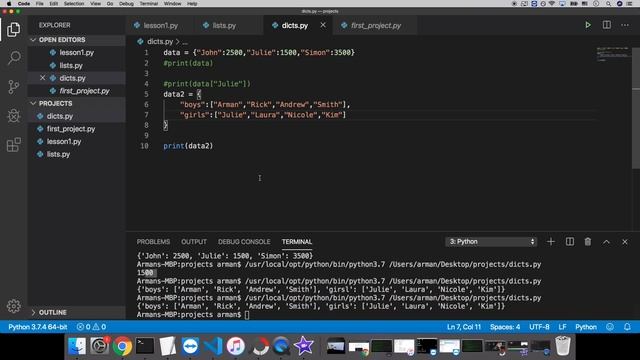Image resolution: width=640 pixels, height=360 pixels.
Task: Open the terminal selector dropdown 3: Python
Action: click(491, 242)
